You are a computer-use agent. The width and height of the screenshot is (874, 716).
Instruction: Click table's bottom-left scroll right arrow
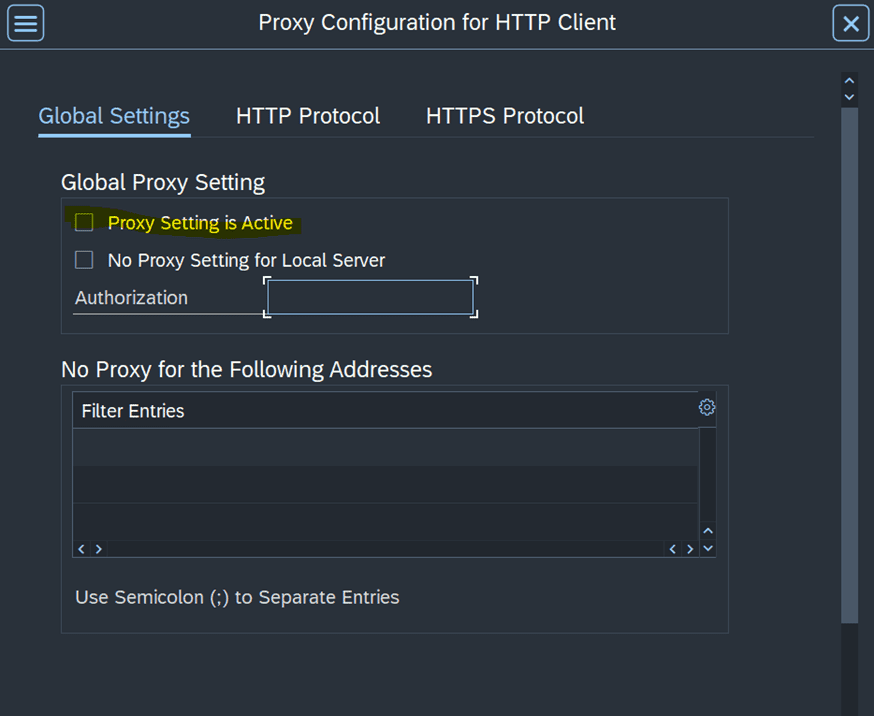[x=99, y=549]
